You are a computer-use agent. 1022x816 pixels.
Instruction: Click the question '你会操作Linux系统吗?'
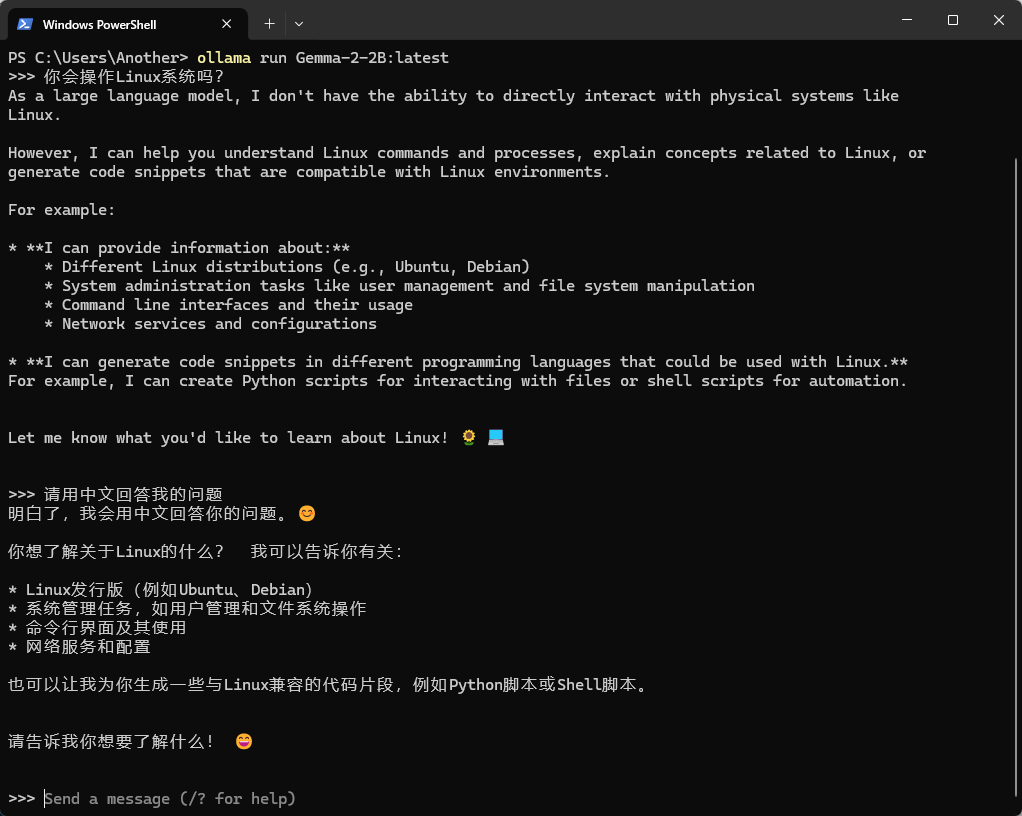click(x=134, y=77)
